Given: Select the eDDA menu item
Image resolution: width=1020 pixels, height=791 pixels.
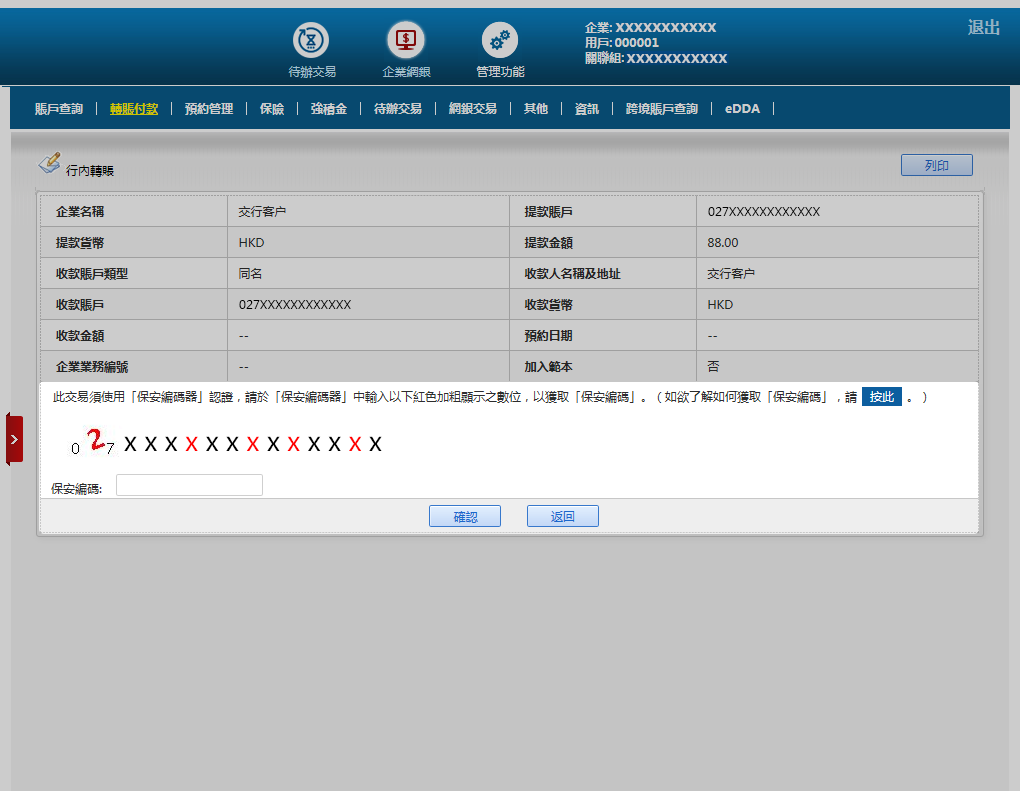Looking at the screenshot, I should click(x=742, y=109).
